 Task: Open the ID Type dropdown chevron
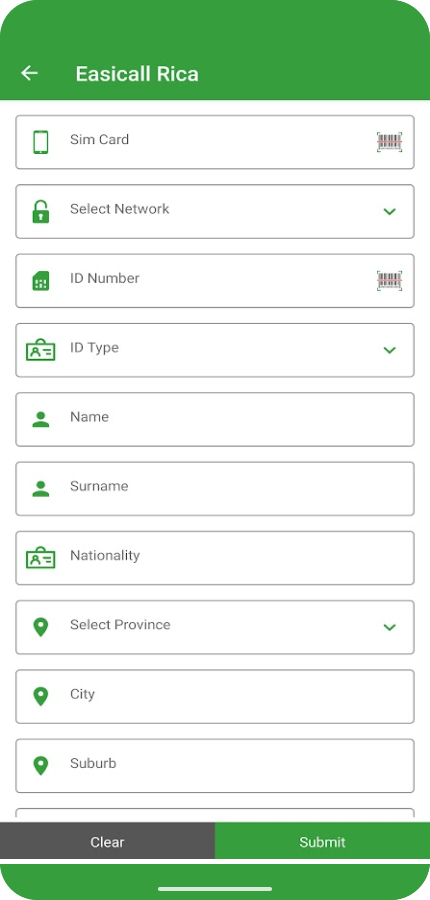389,350
